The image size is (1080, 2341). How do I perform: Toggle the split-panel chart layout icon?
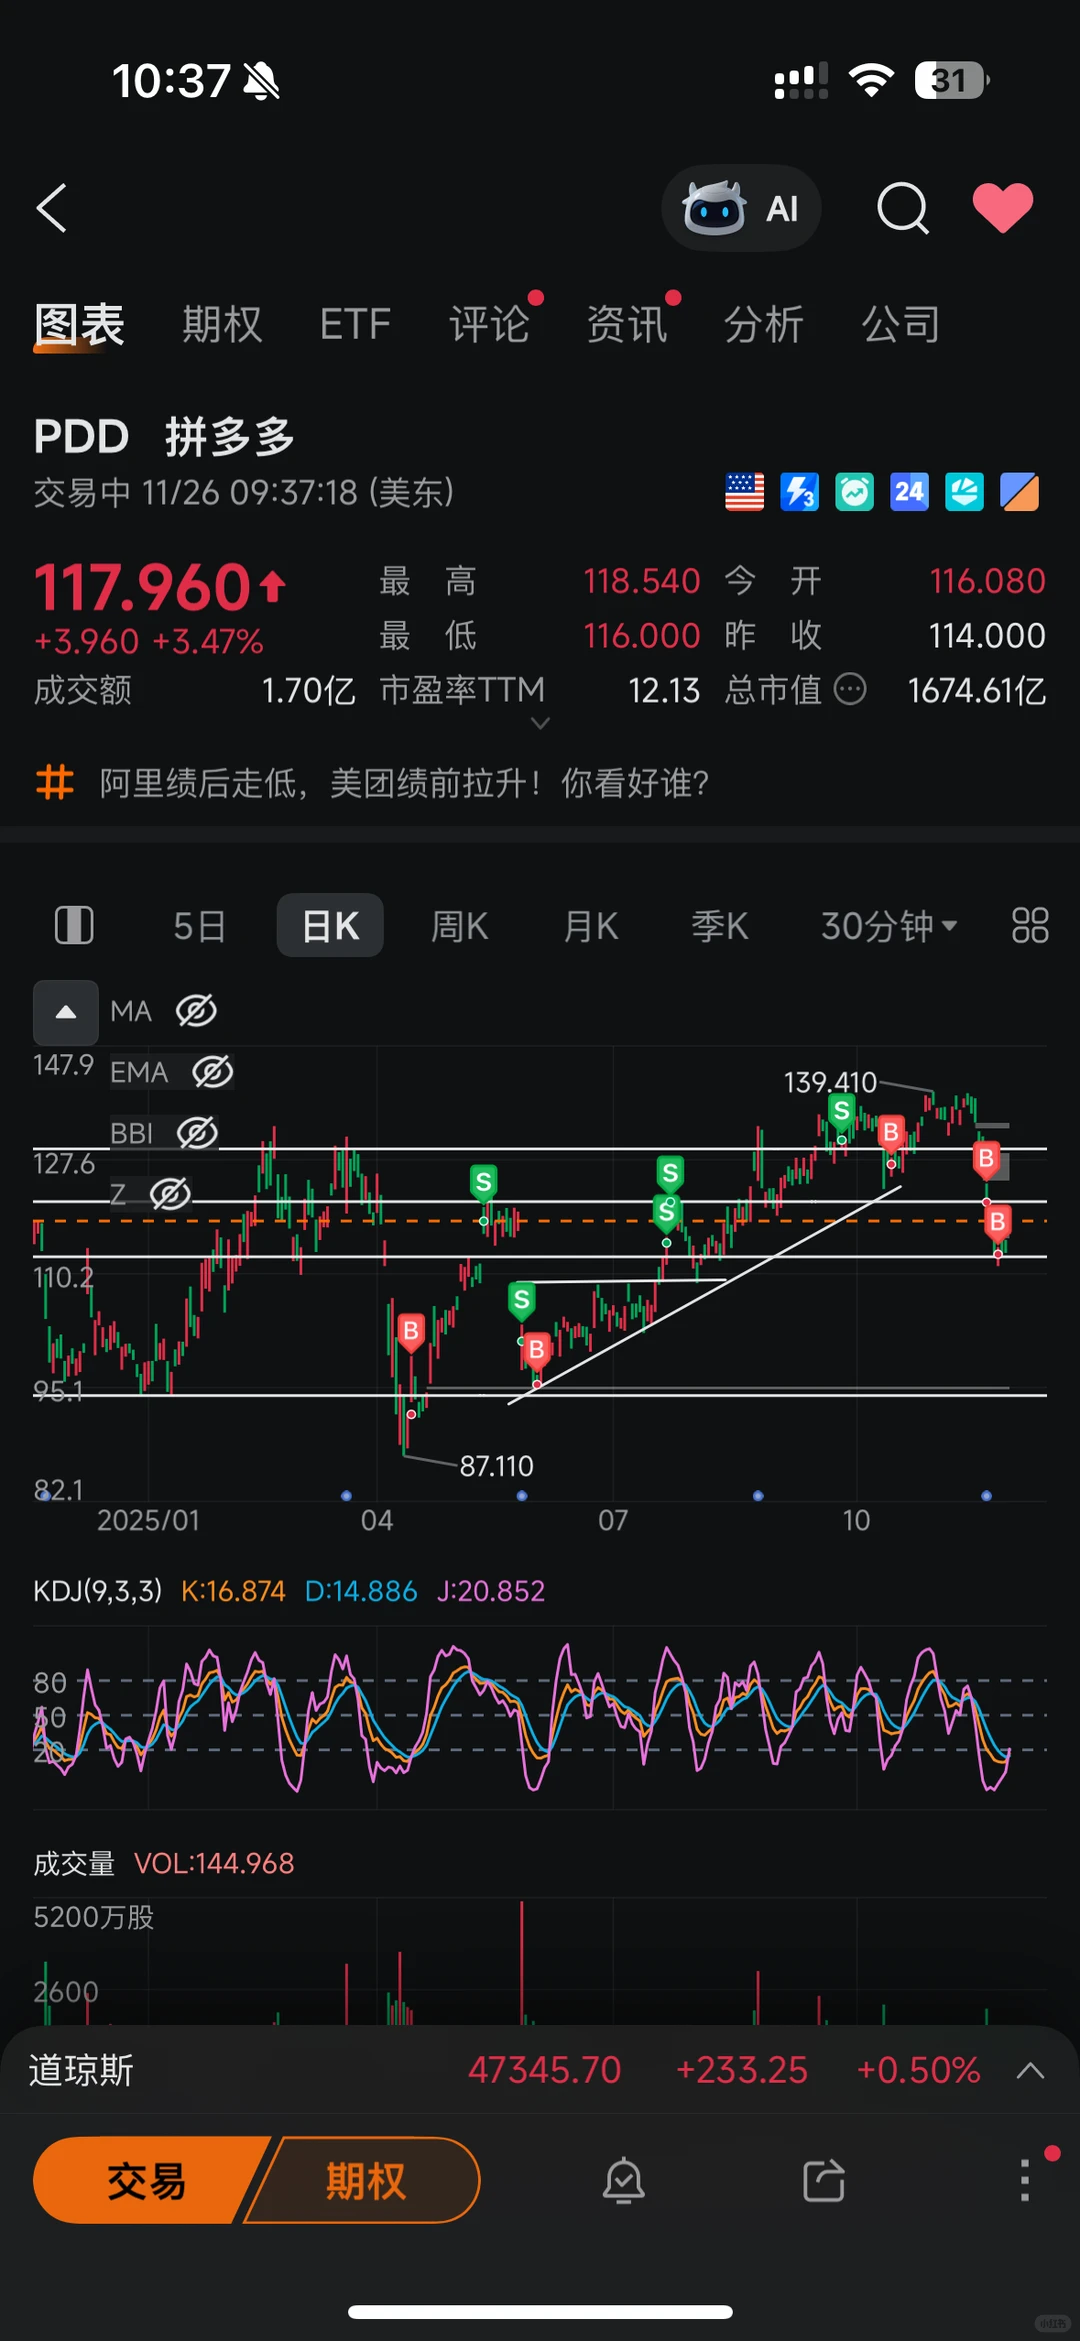click(x=74, y=925)
